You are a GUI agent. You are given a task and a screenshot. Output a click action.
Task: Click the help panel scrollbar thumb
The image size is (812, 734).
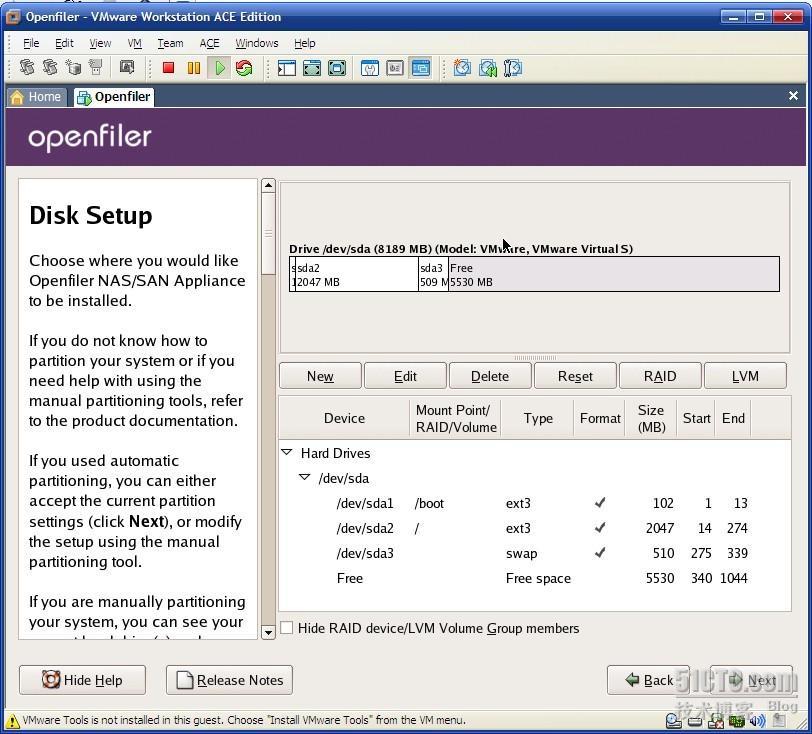268,234
